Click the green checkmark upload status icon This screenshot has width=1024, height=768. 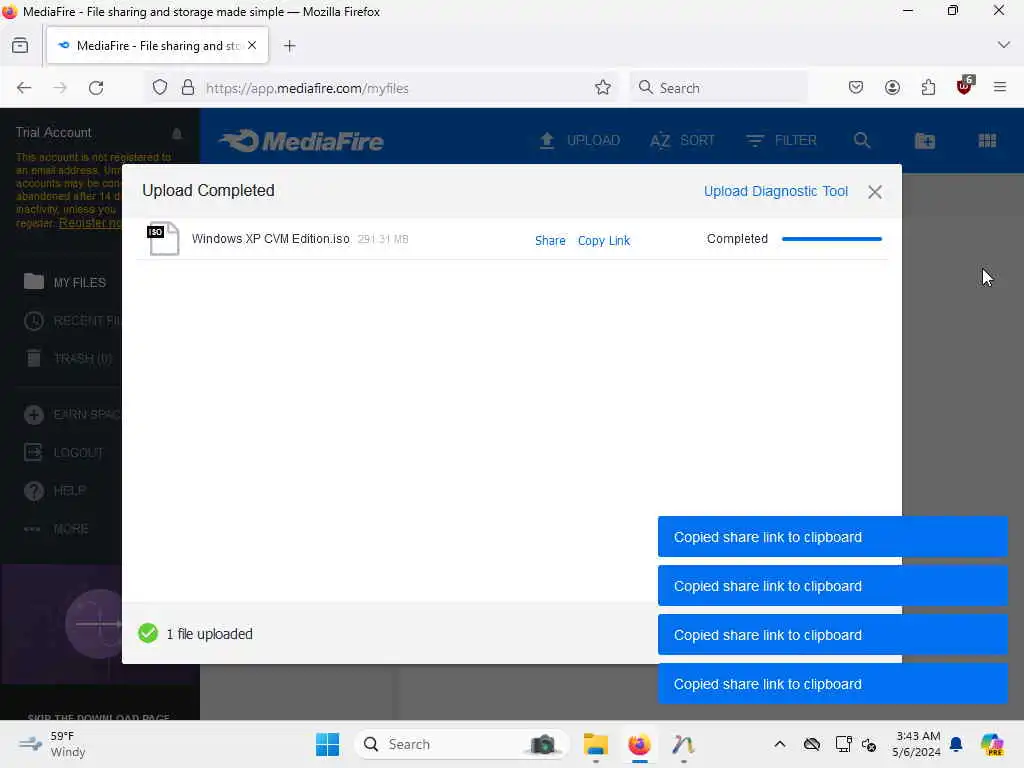[x=148, y=633]
